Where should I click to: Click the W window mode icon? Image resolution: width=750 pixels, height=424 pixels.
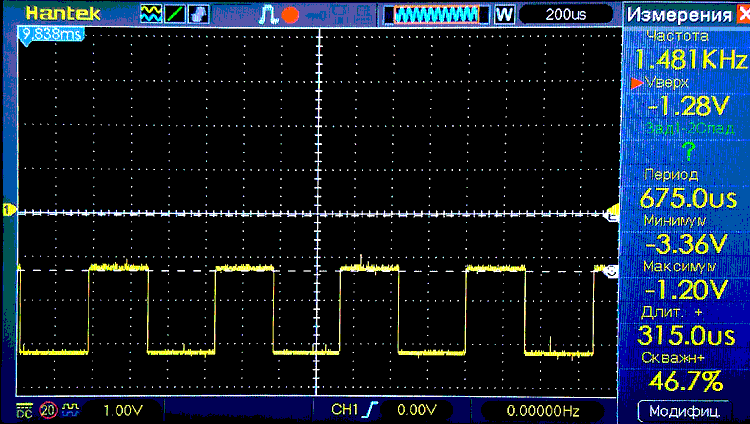[x=504, y=14]
